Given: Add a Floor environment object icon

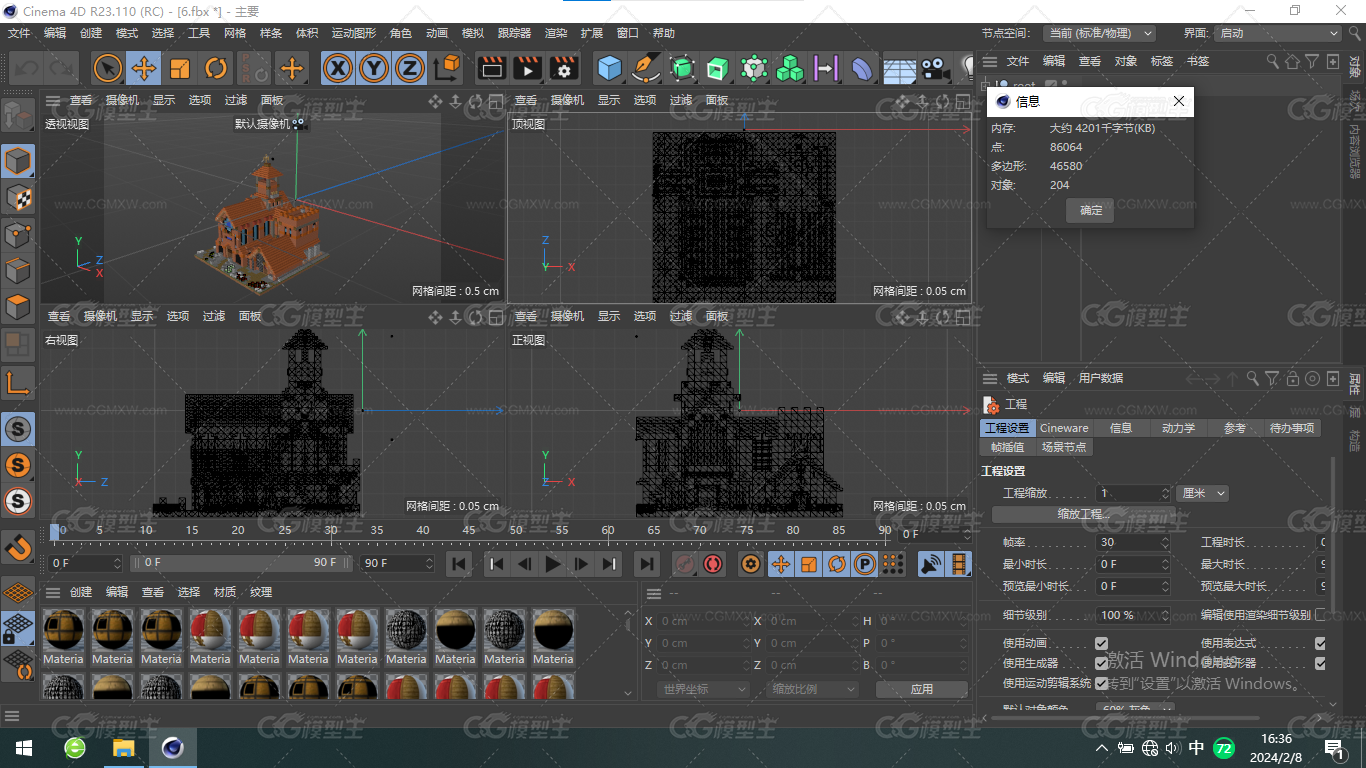Looking at the screenshot, I should [899, 68].
